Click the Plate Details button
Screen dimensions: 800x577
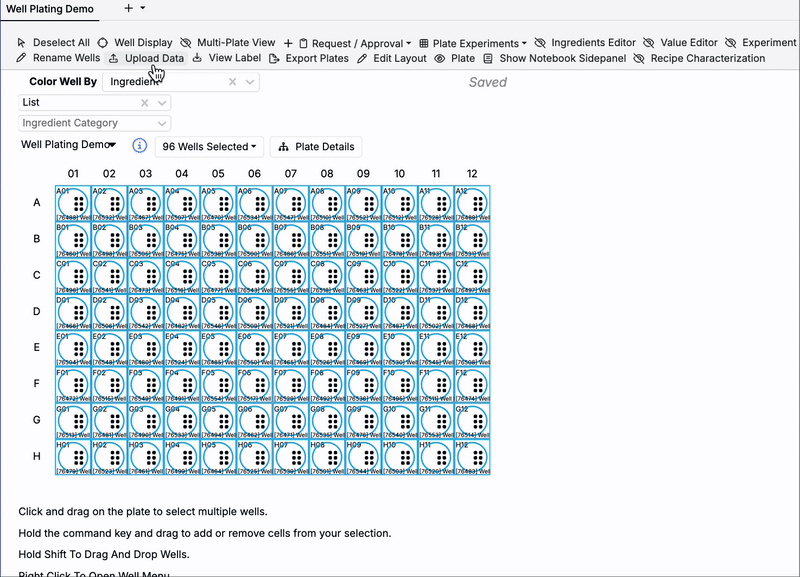[316, 146]
